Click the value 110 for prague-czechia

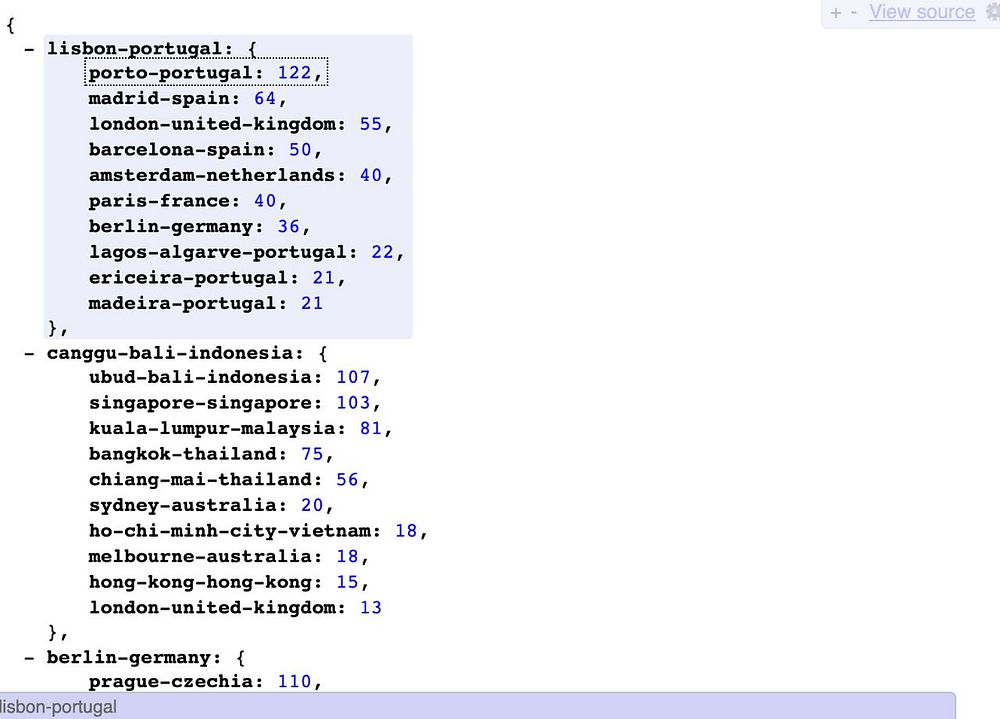tap(294, 682)
